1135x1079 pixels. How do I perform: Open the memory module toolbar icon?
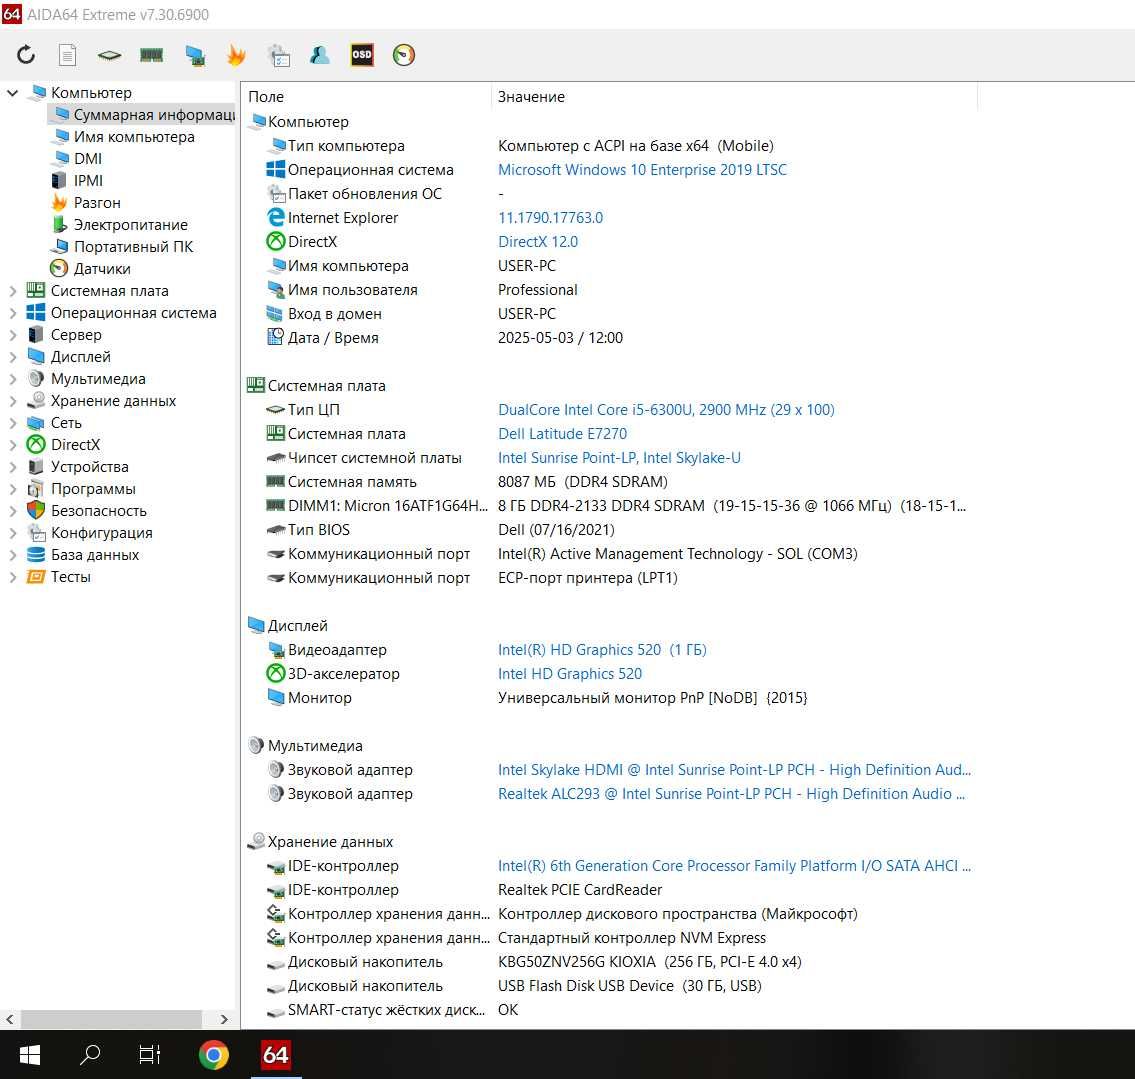click(151, 55)
